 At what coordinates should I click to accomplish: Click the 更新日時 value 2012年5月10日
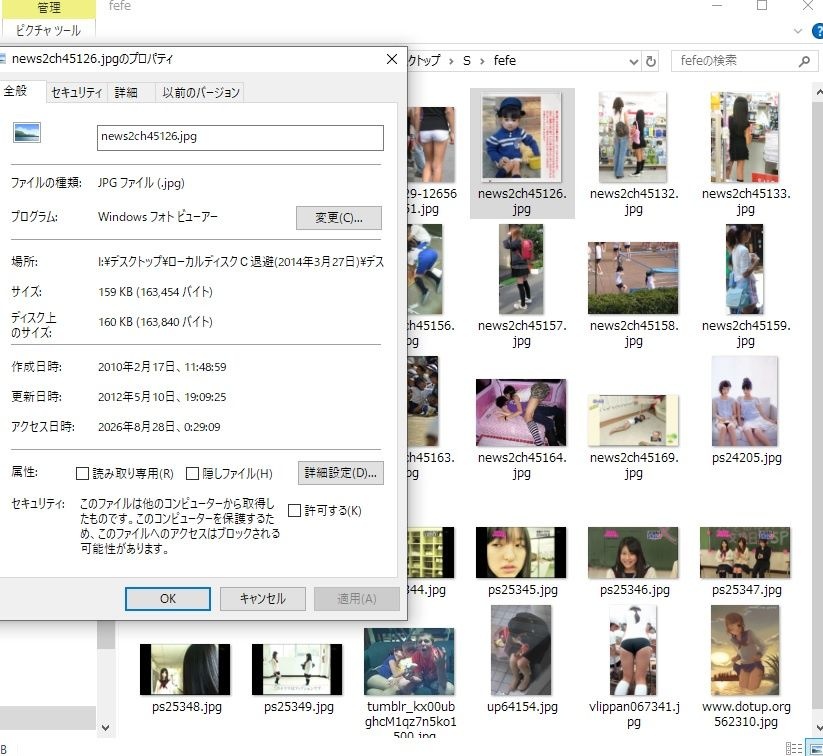coord(162,397)
